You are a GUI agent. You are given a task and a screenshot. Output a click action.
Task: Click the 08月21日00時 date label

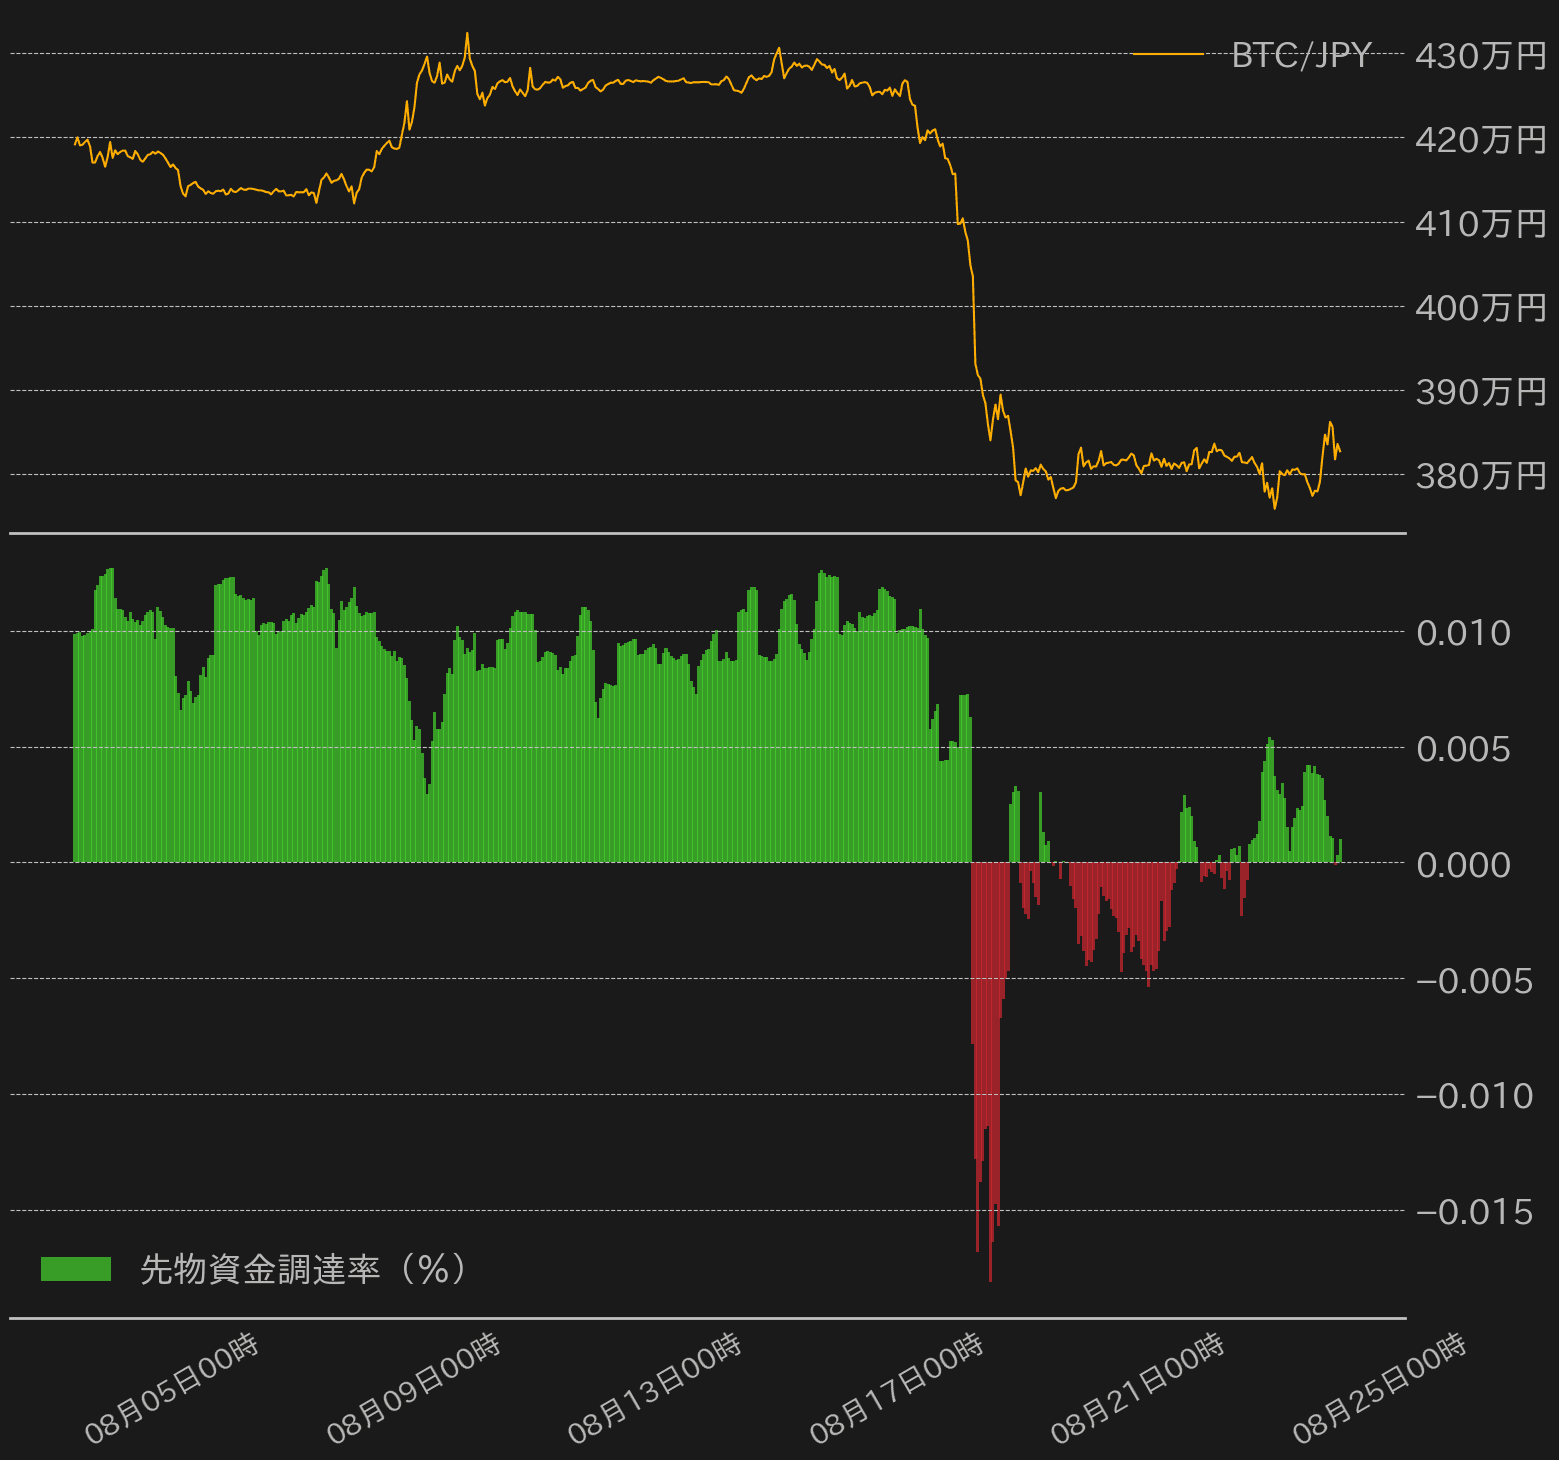click(1138, 1389)
